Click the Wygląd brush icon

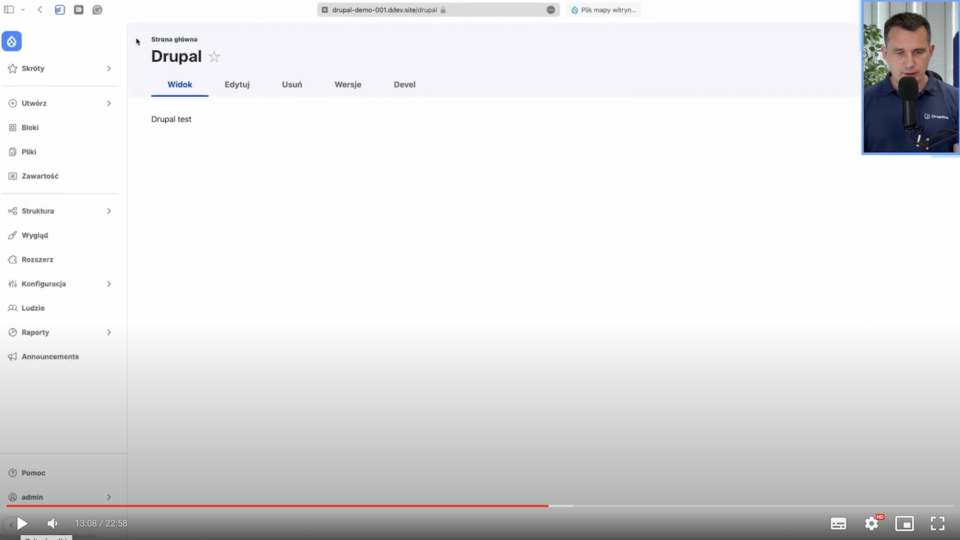coord(12,235)
